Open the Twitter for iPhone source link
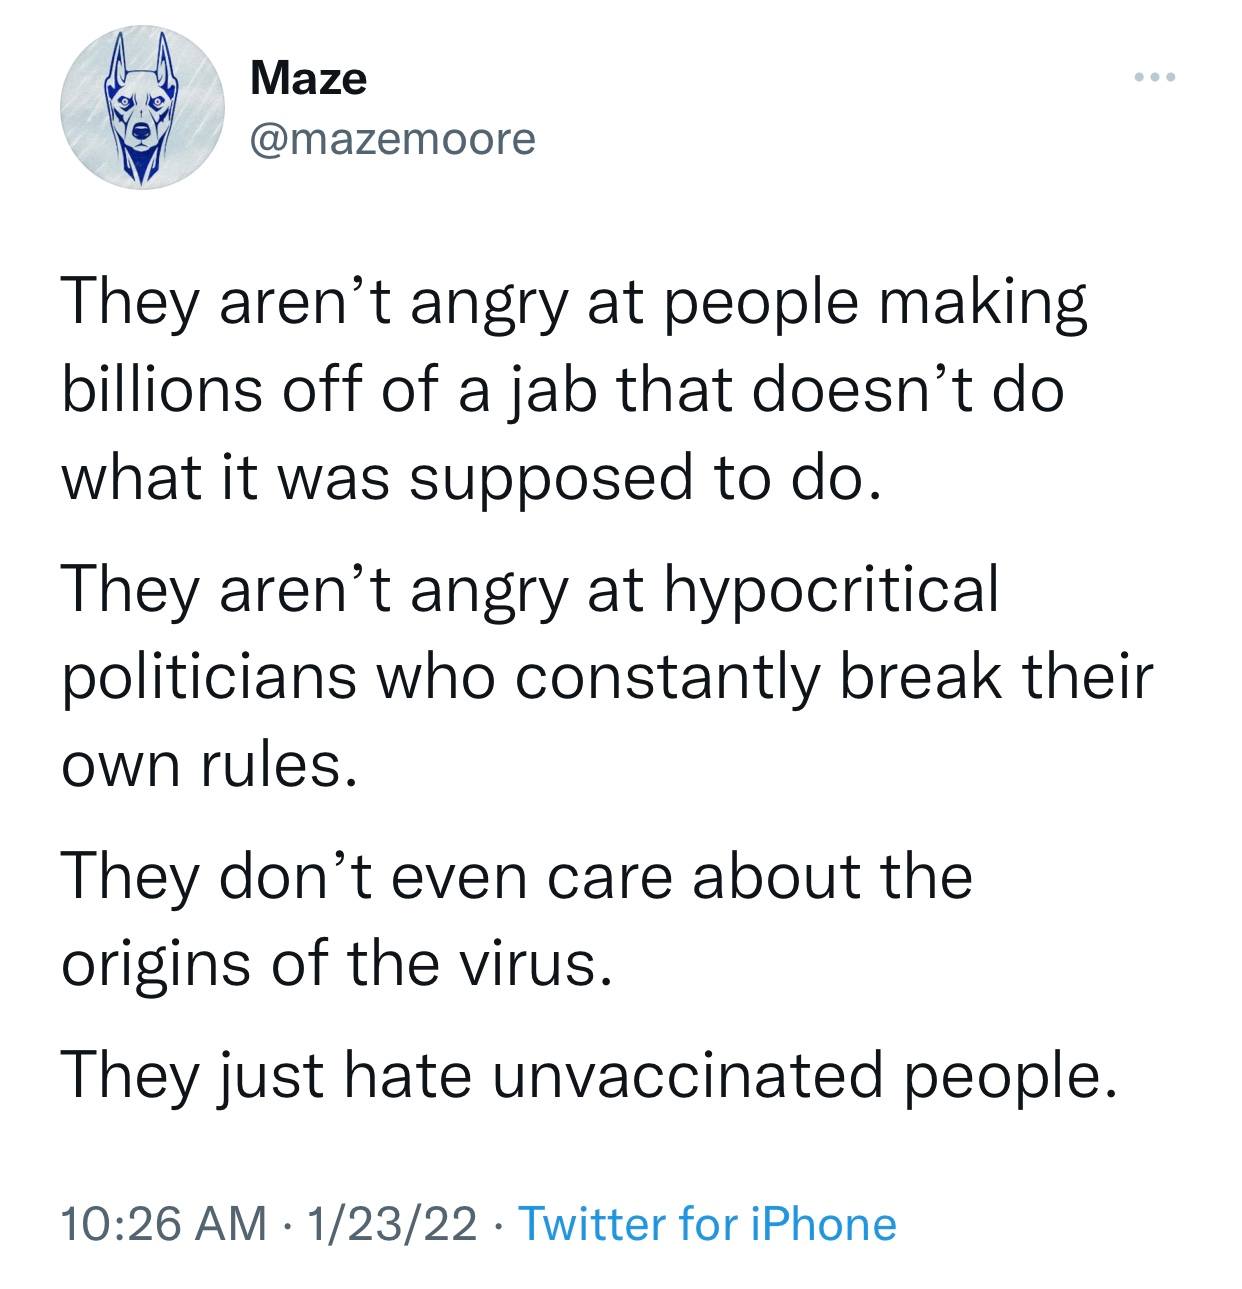This screenshot has width=1242, height=1289. click(709, 1224)
